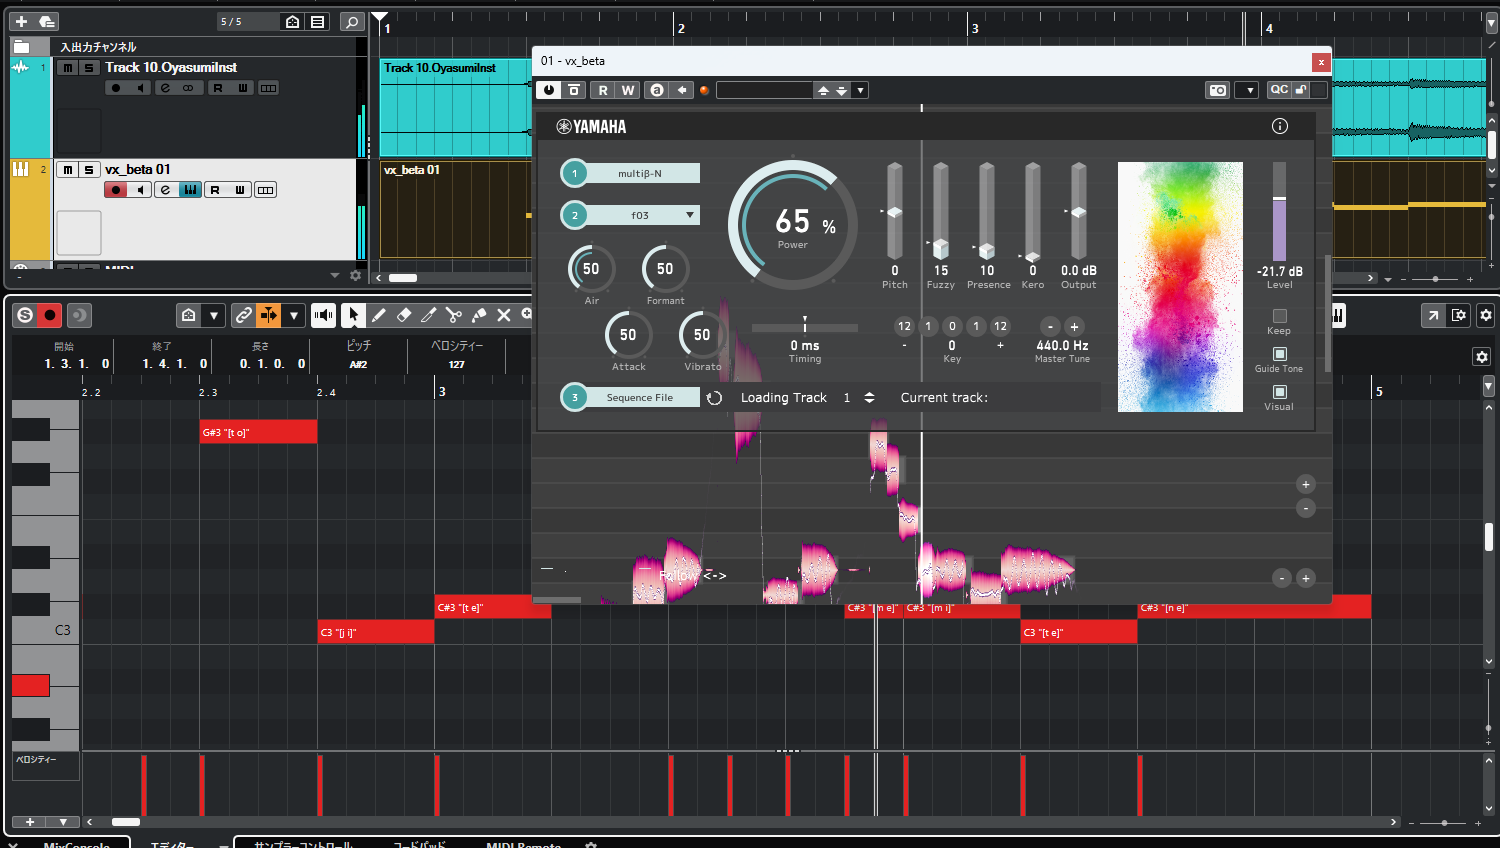Switch to the MIDI Remote tab
1500x848 pixels.
coord(524,844)
